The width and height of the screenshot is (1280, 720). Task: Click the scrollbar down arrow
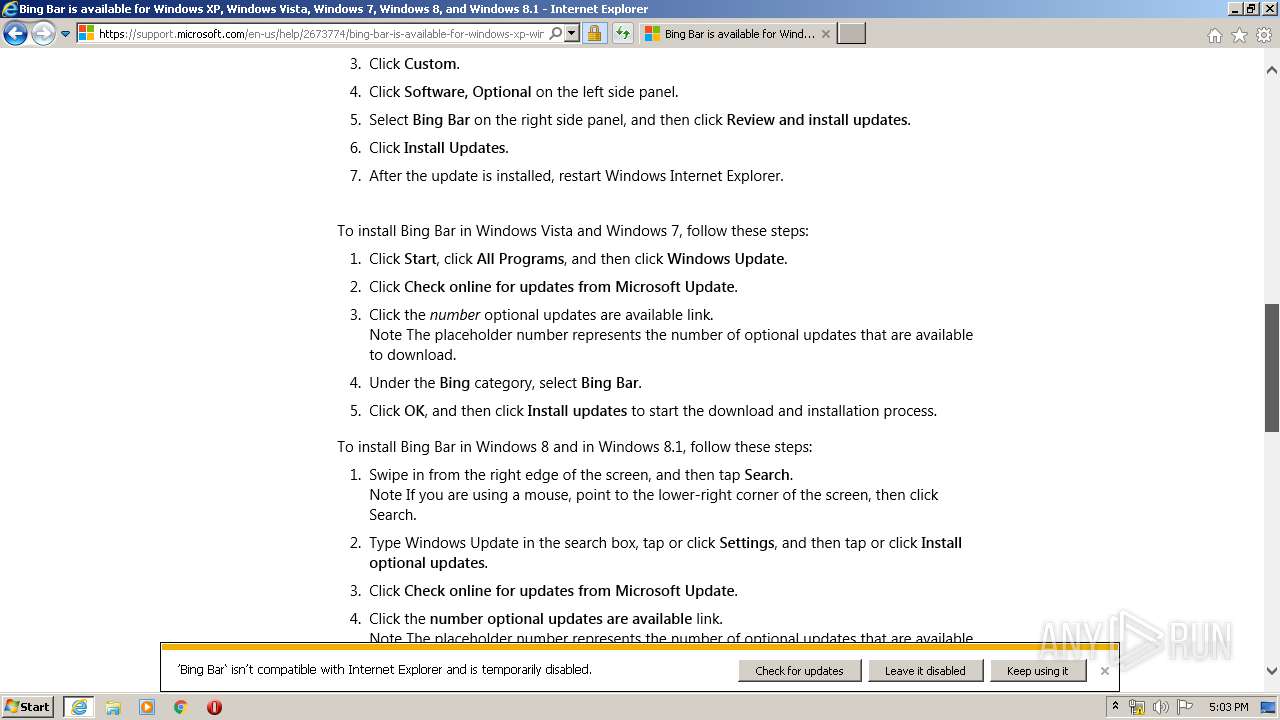coord(1272,671)
